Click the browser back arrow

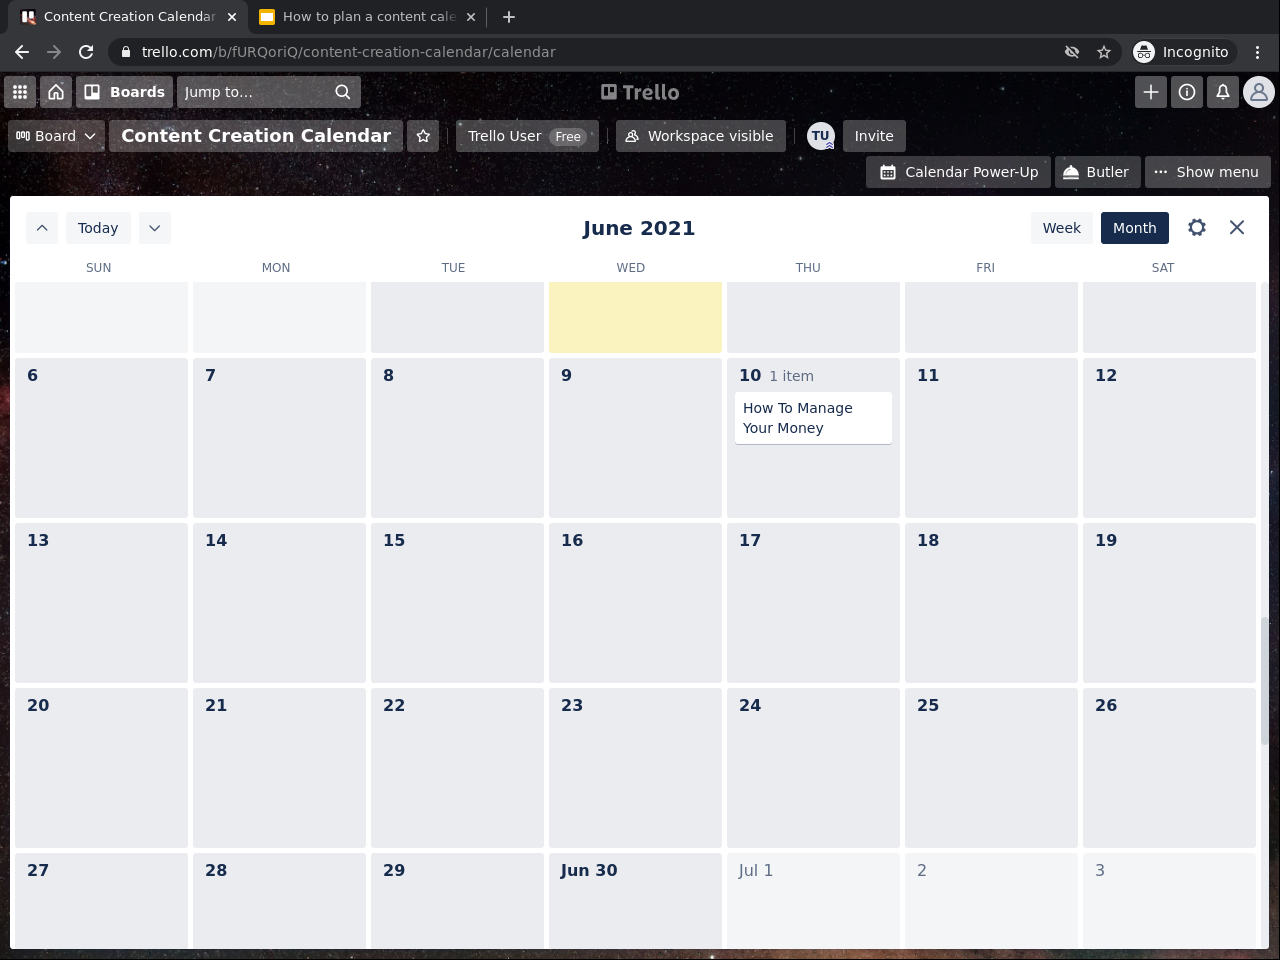[22, 52]
